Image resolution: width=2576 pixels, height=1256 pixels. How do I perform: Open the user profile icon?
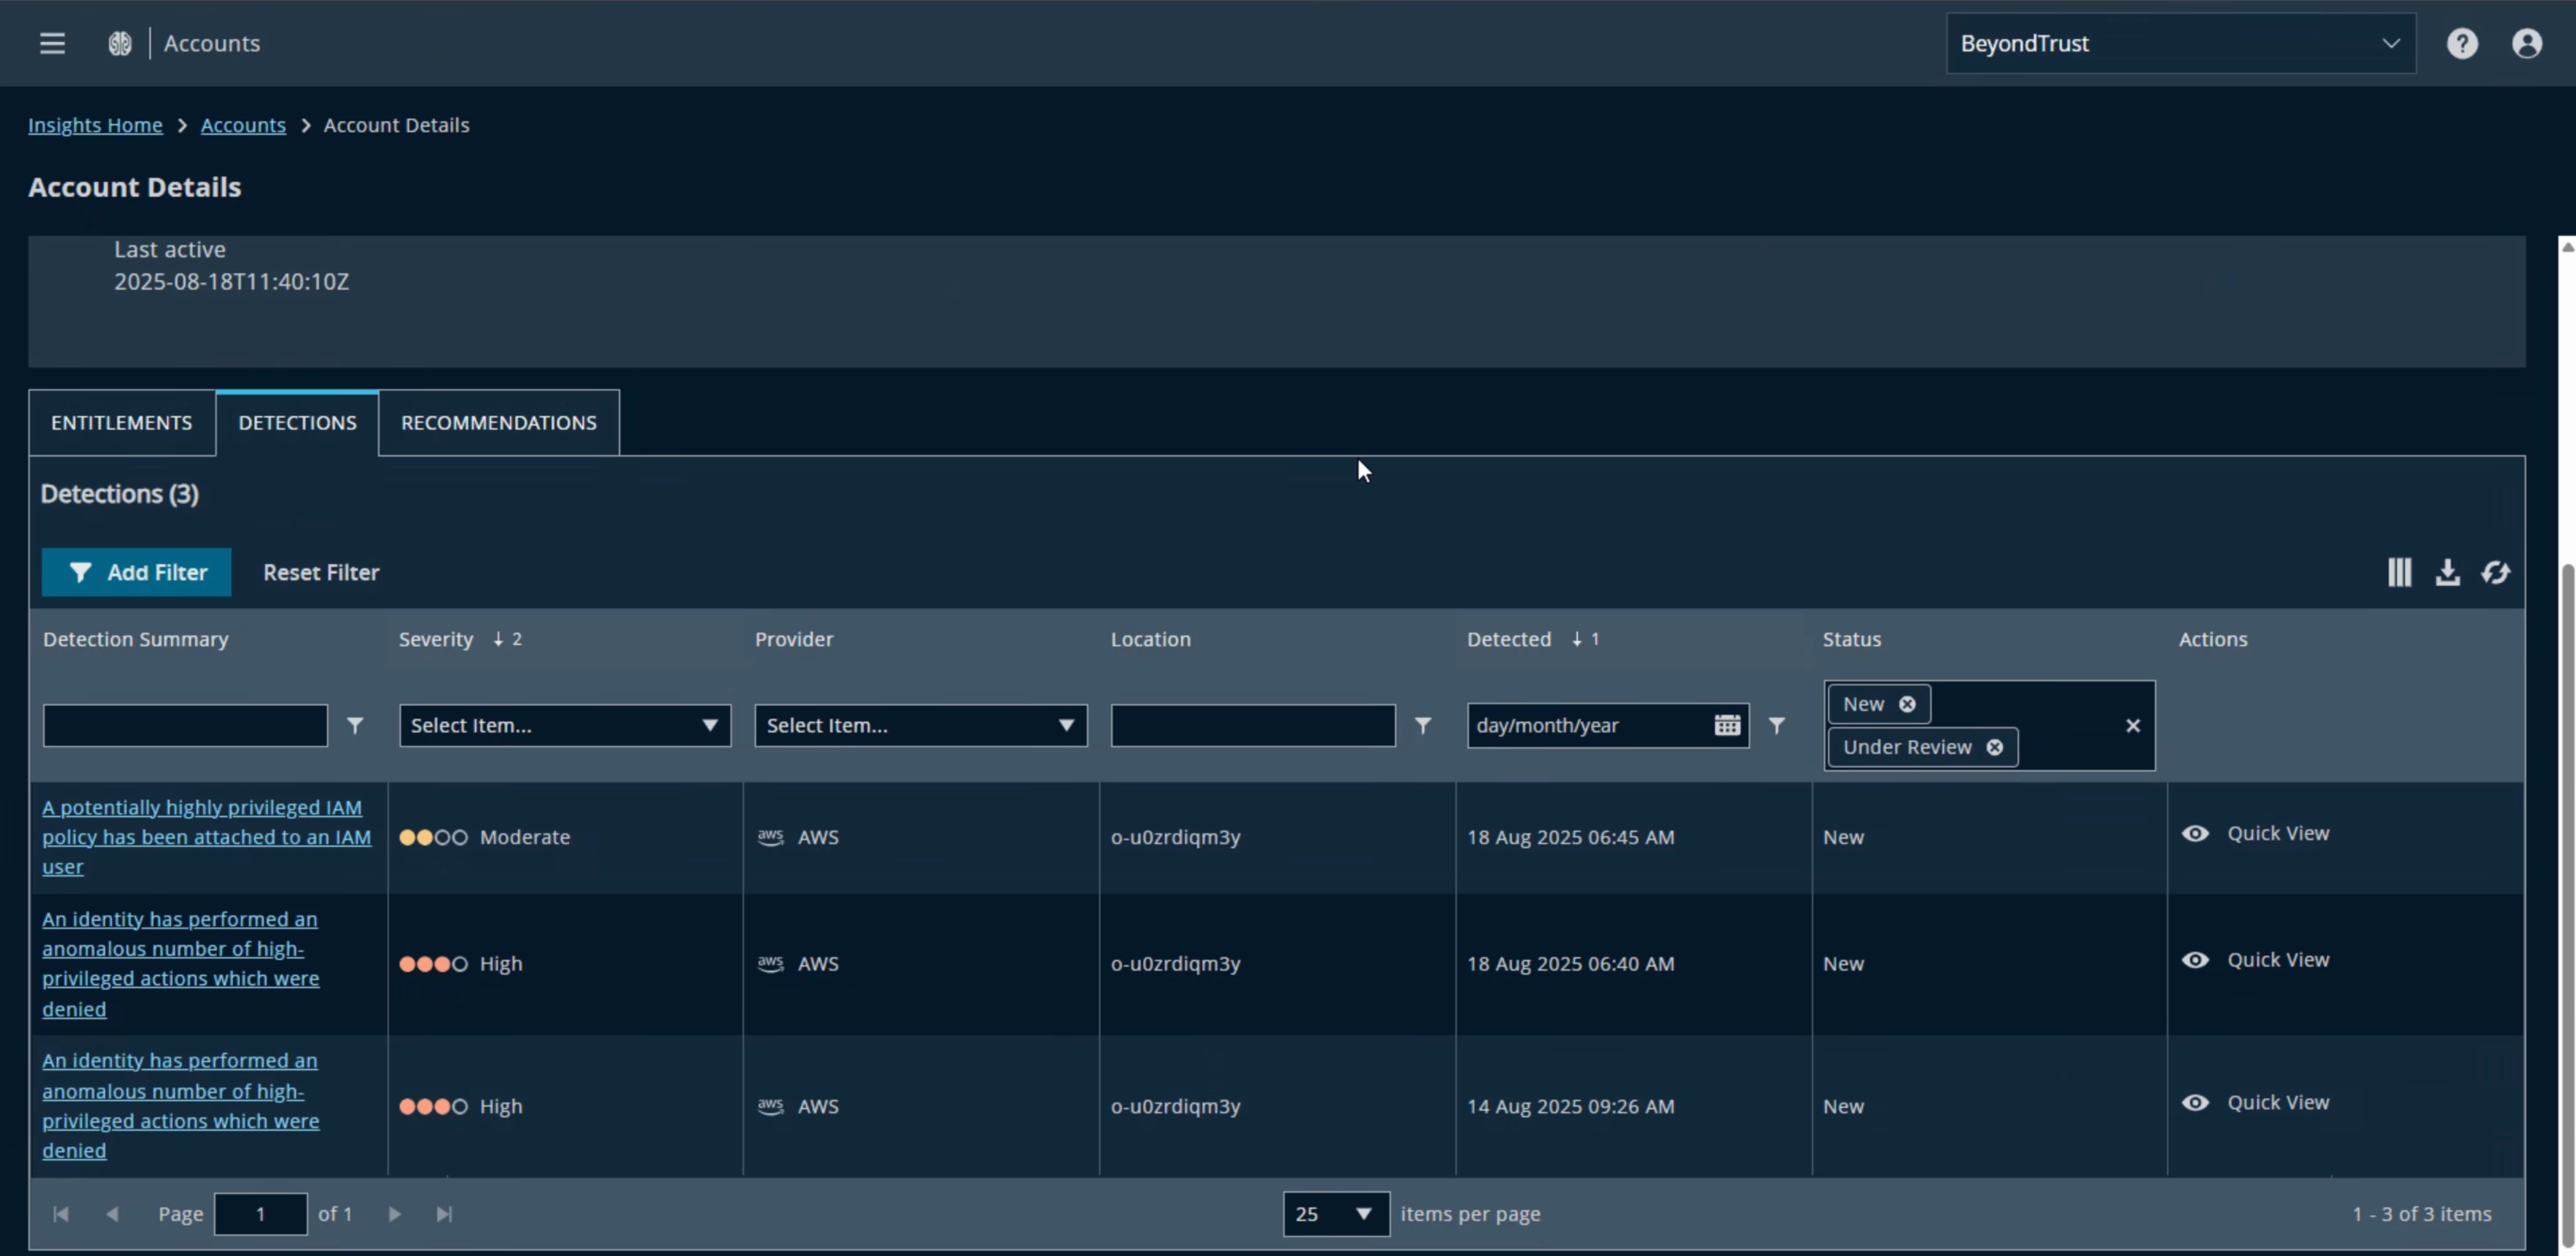(x=2527, y=43)
